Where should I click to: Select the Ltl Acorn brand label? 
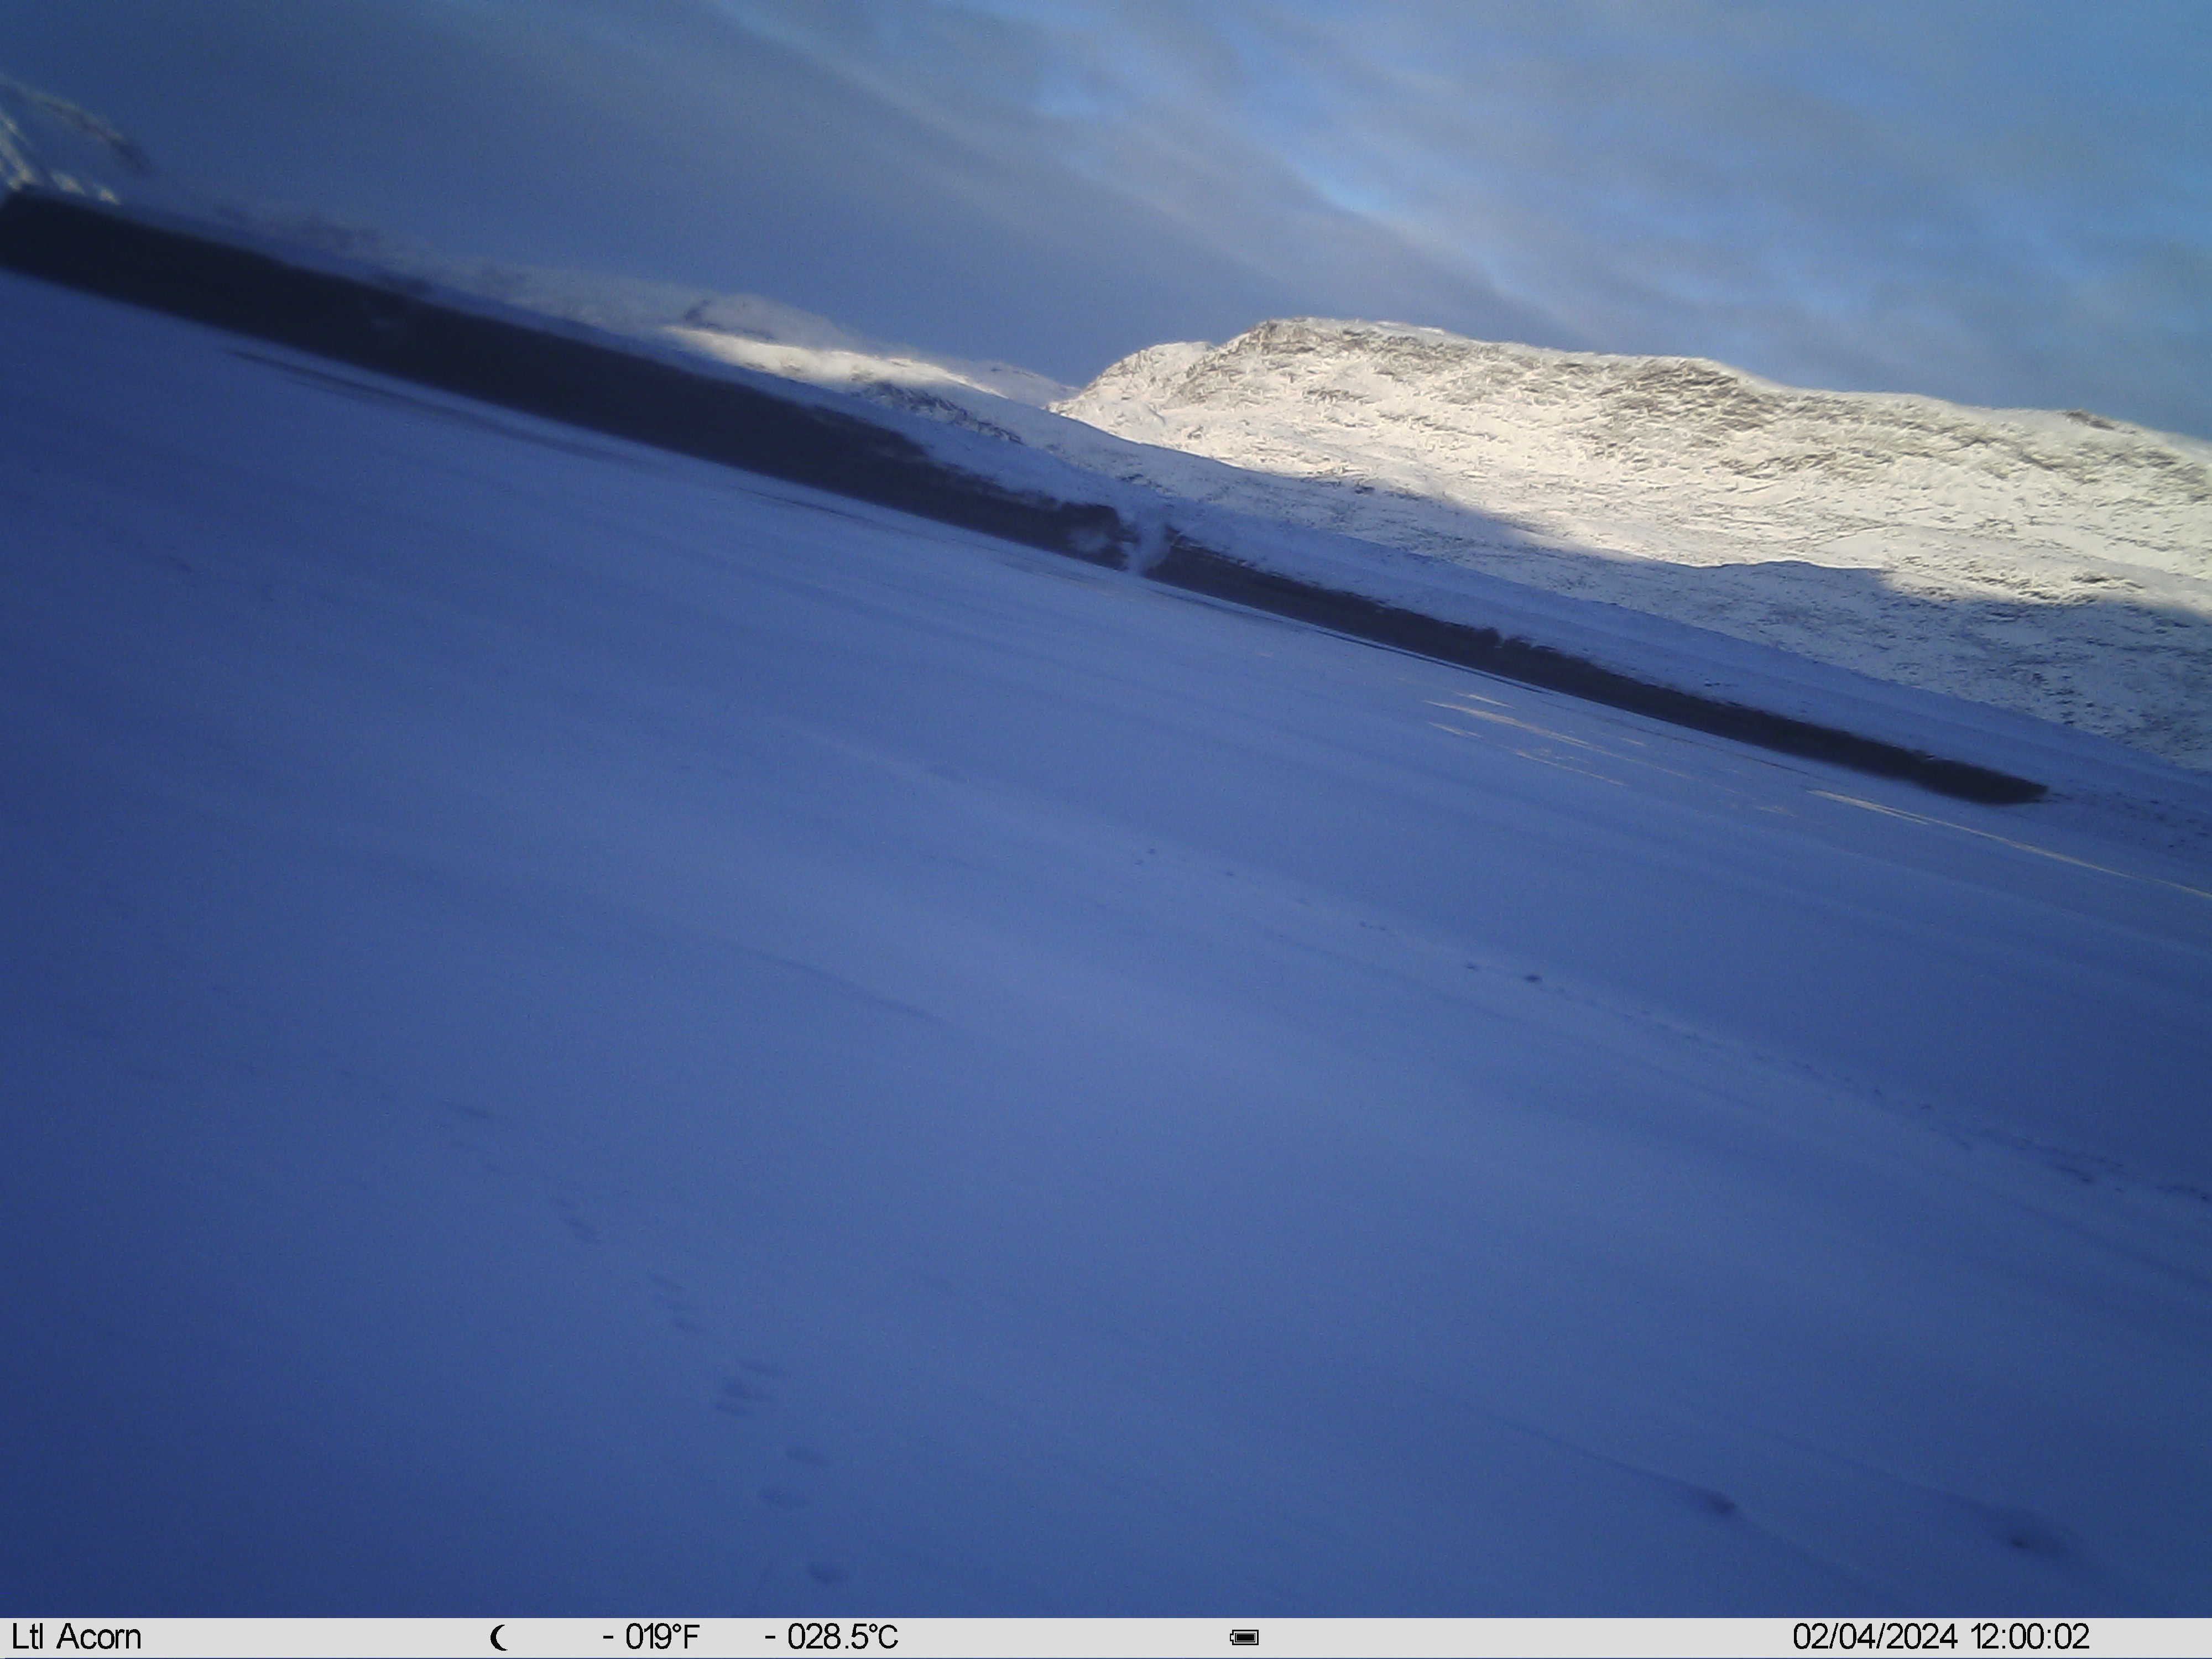[x=76, y=1637]
